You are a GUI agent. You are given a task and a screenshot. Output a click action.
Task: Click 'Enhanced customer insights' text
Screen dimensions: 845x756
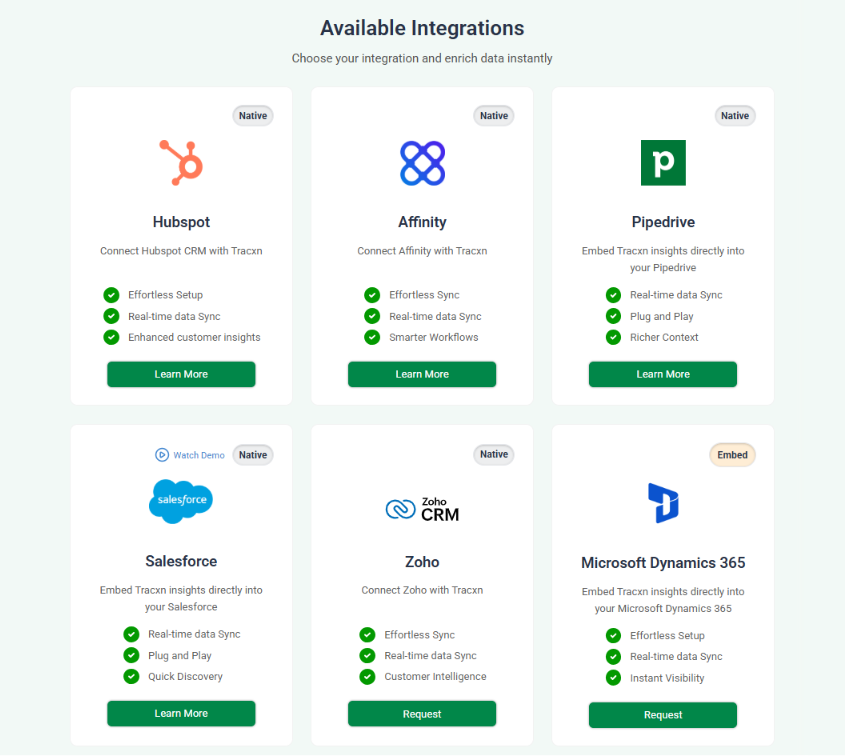click(194, 337)
